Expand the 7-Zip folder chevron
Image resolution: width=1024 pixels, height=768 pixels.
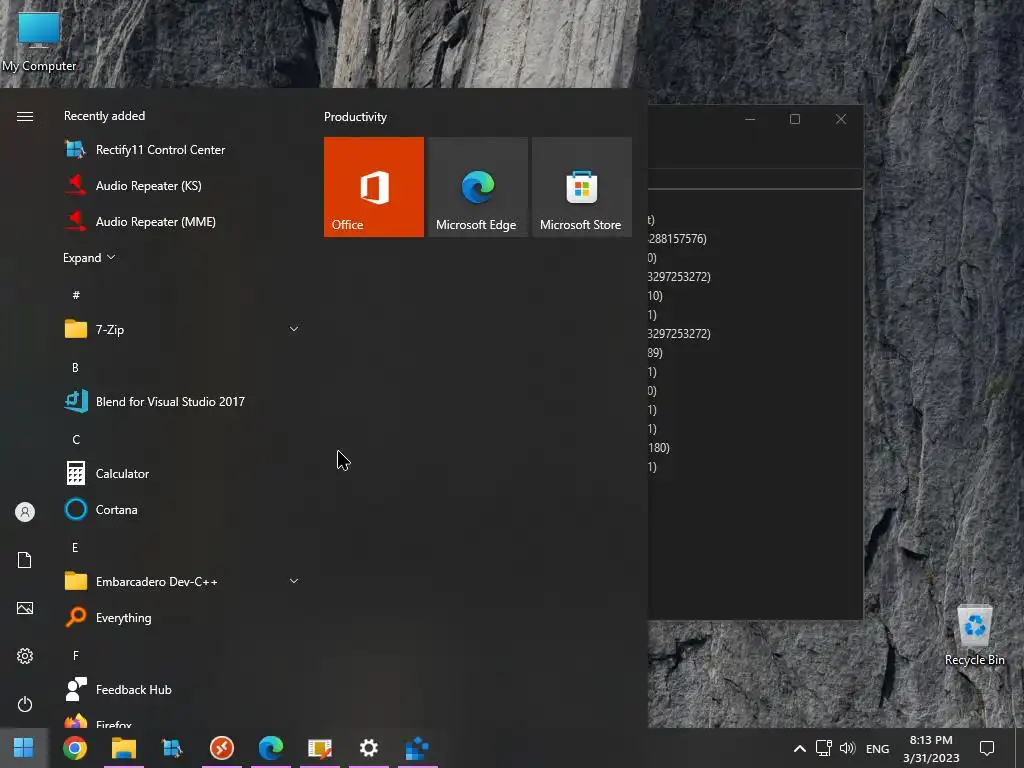pyautogui.click(x=294, y=329)
